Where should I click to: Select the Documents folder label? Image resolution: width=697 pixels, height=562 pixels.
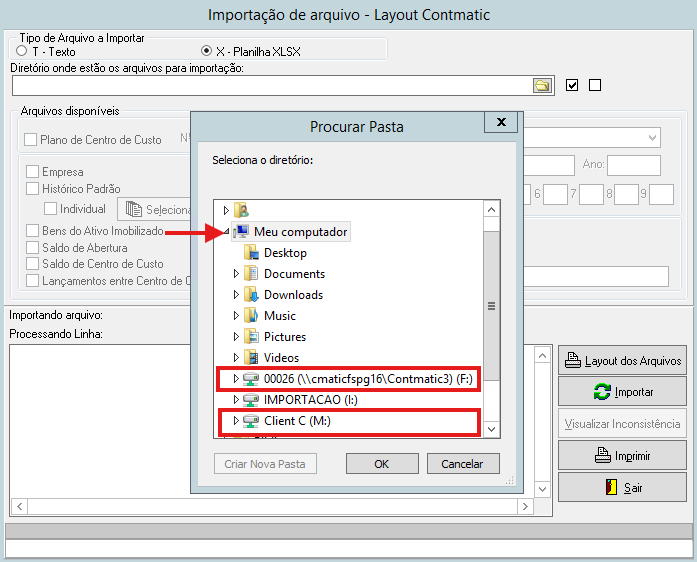coord(294,273)
